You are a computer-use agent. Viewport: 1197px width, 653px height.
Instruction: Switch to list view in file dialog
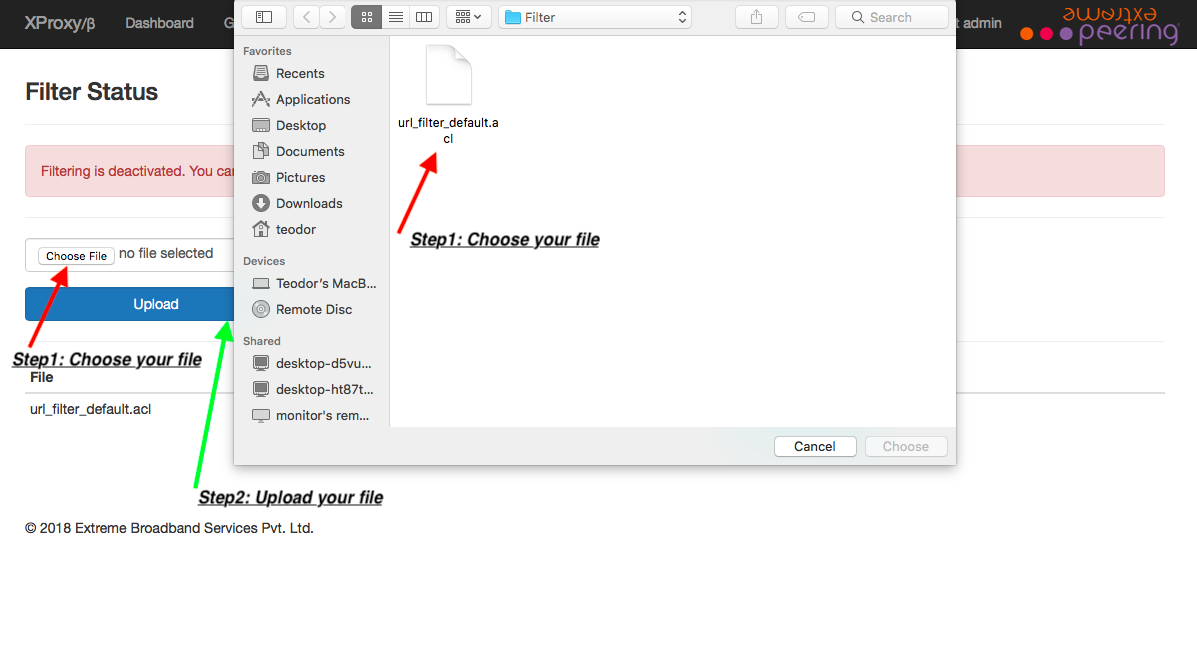396,17
